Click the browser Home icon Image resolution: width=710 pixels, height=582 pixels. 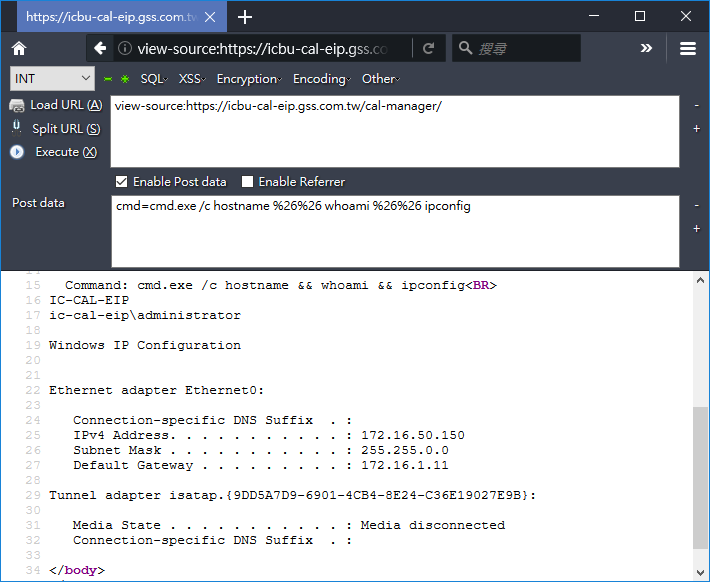[19, 48]
